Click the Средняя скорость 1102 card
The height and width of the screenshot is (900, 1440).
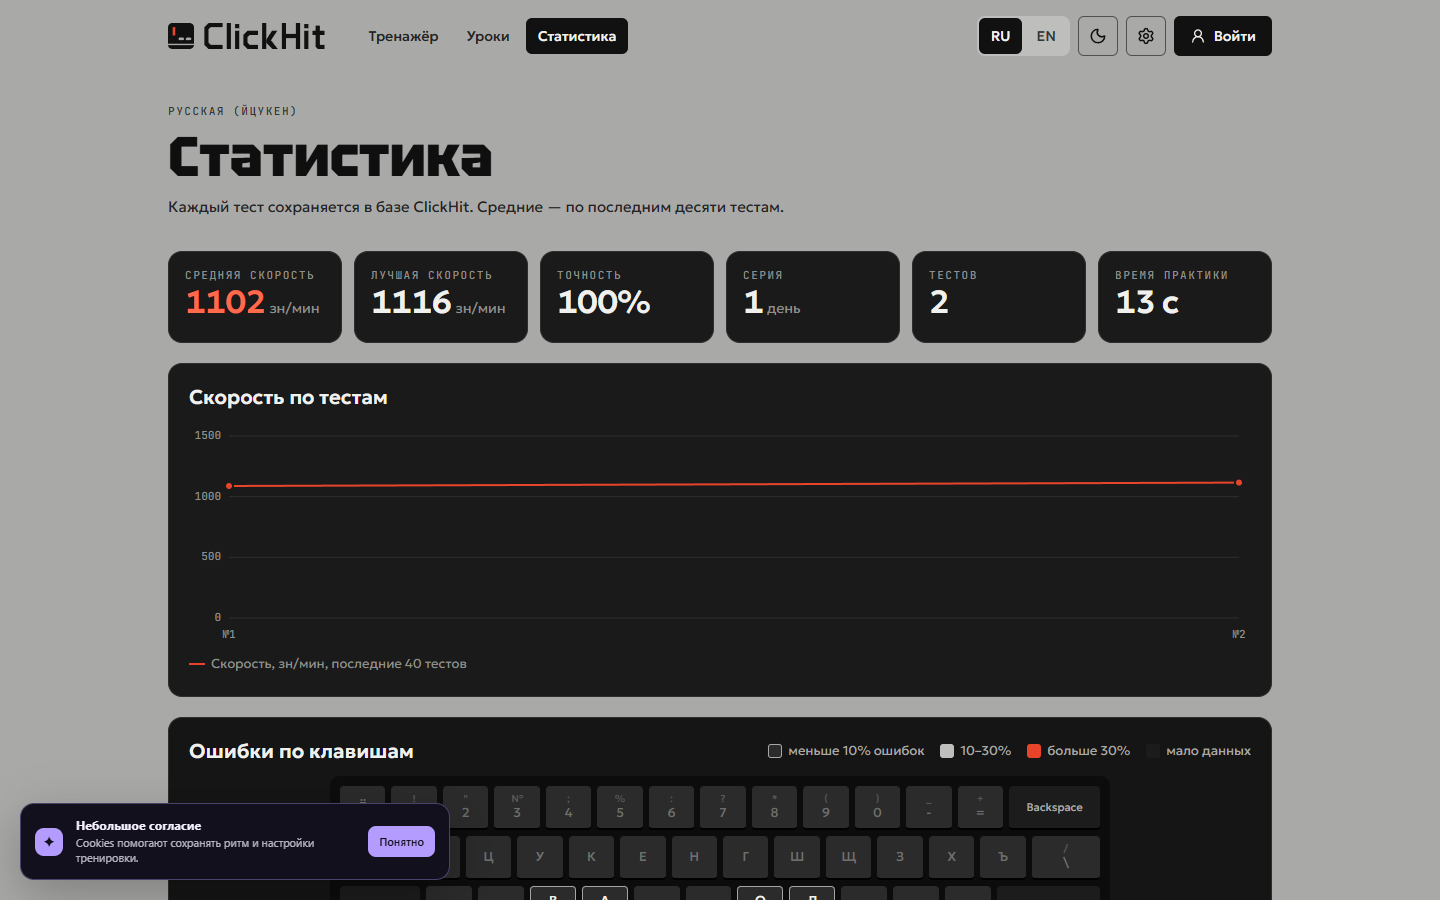255,297
